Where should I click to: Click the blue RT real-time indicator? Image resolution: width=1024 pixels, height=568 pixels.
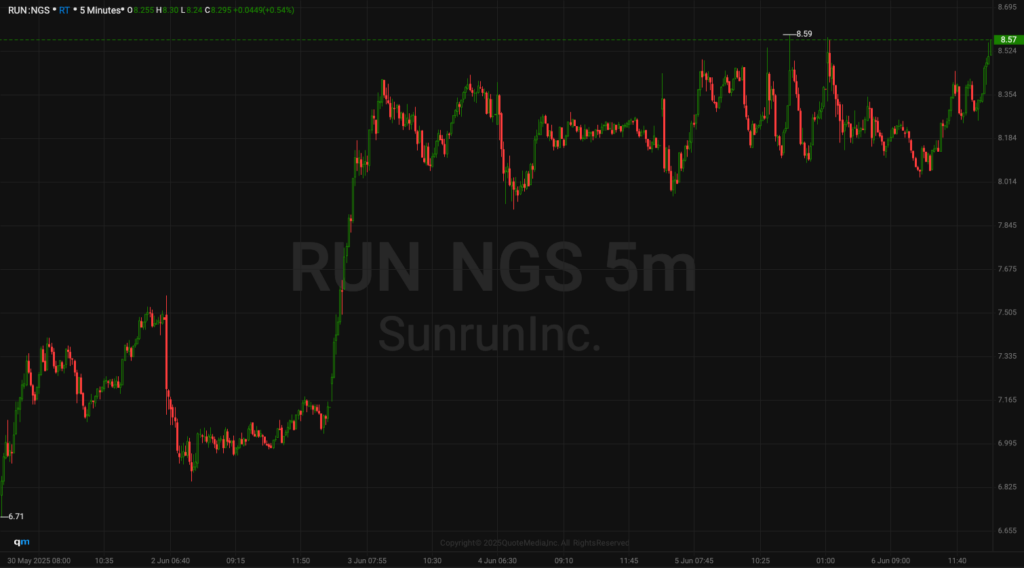[x=64, y=10]
